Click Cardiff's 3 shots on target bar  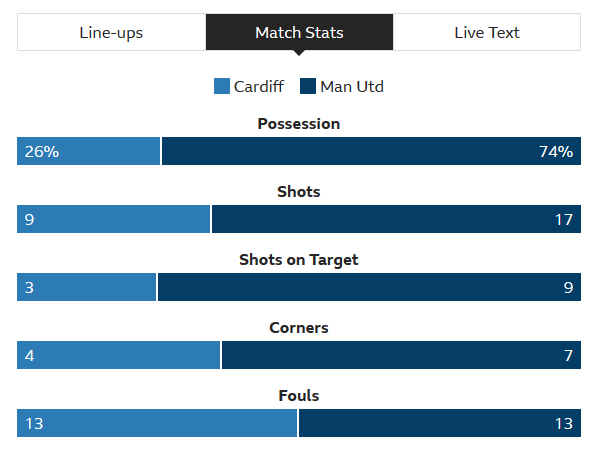[x=86, y=287]
